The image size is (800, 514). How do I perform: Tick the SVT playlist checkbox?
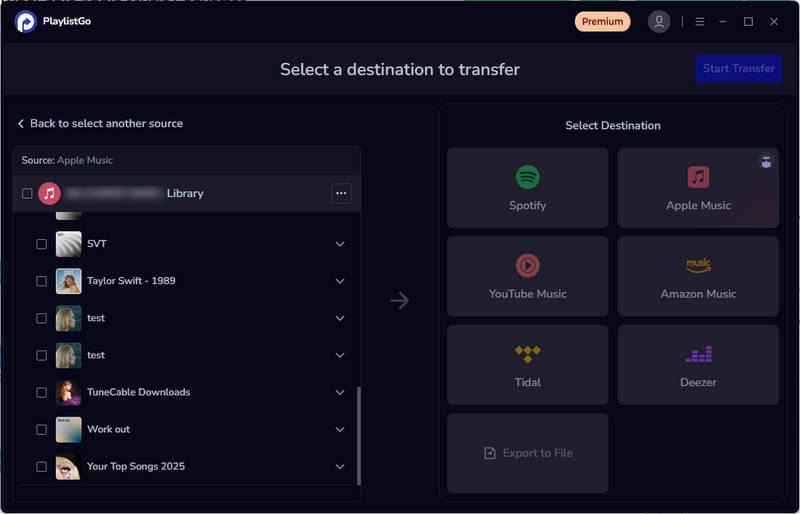(x=42, y=244)
